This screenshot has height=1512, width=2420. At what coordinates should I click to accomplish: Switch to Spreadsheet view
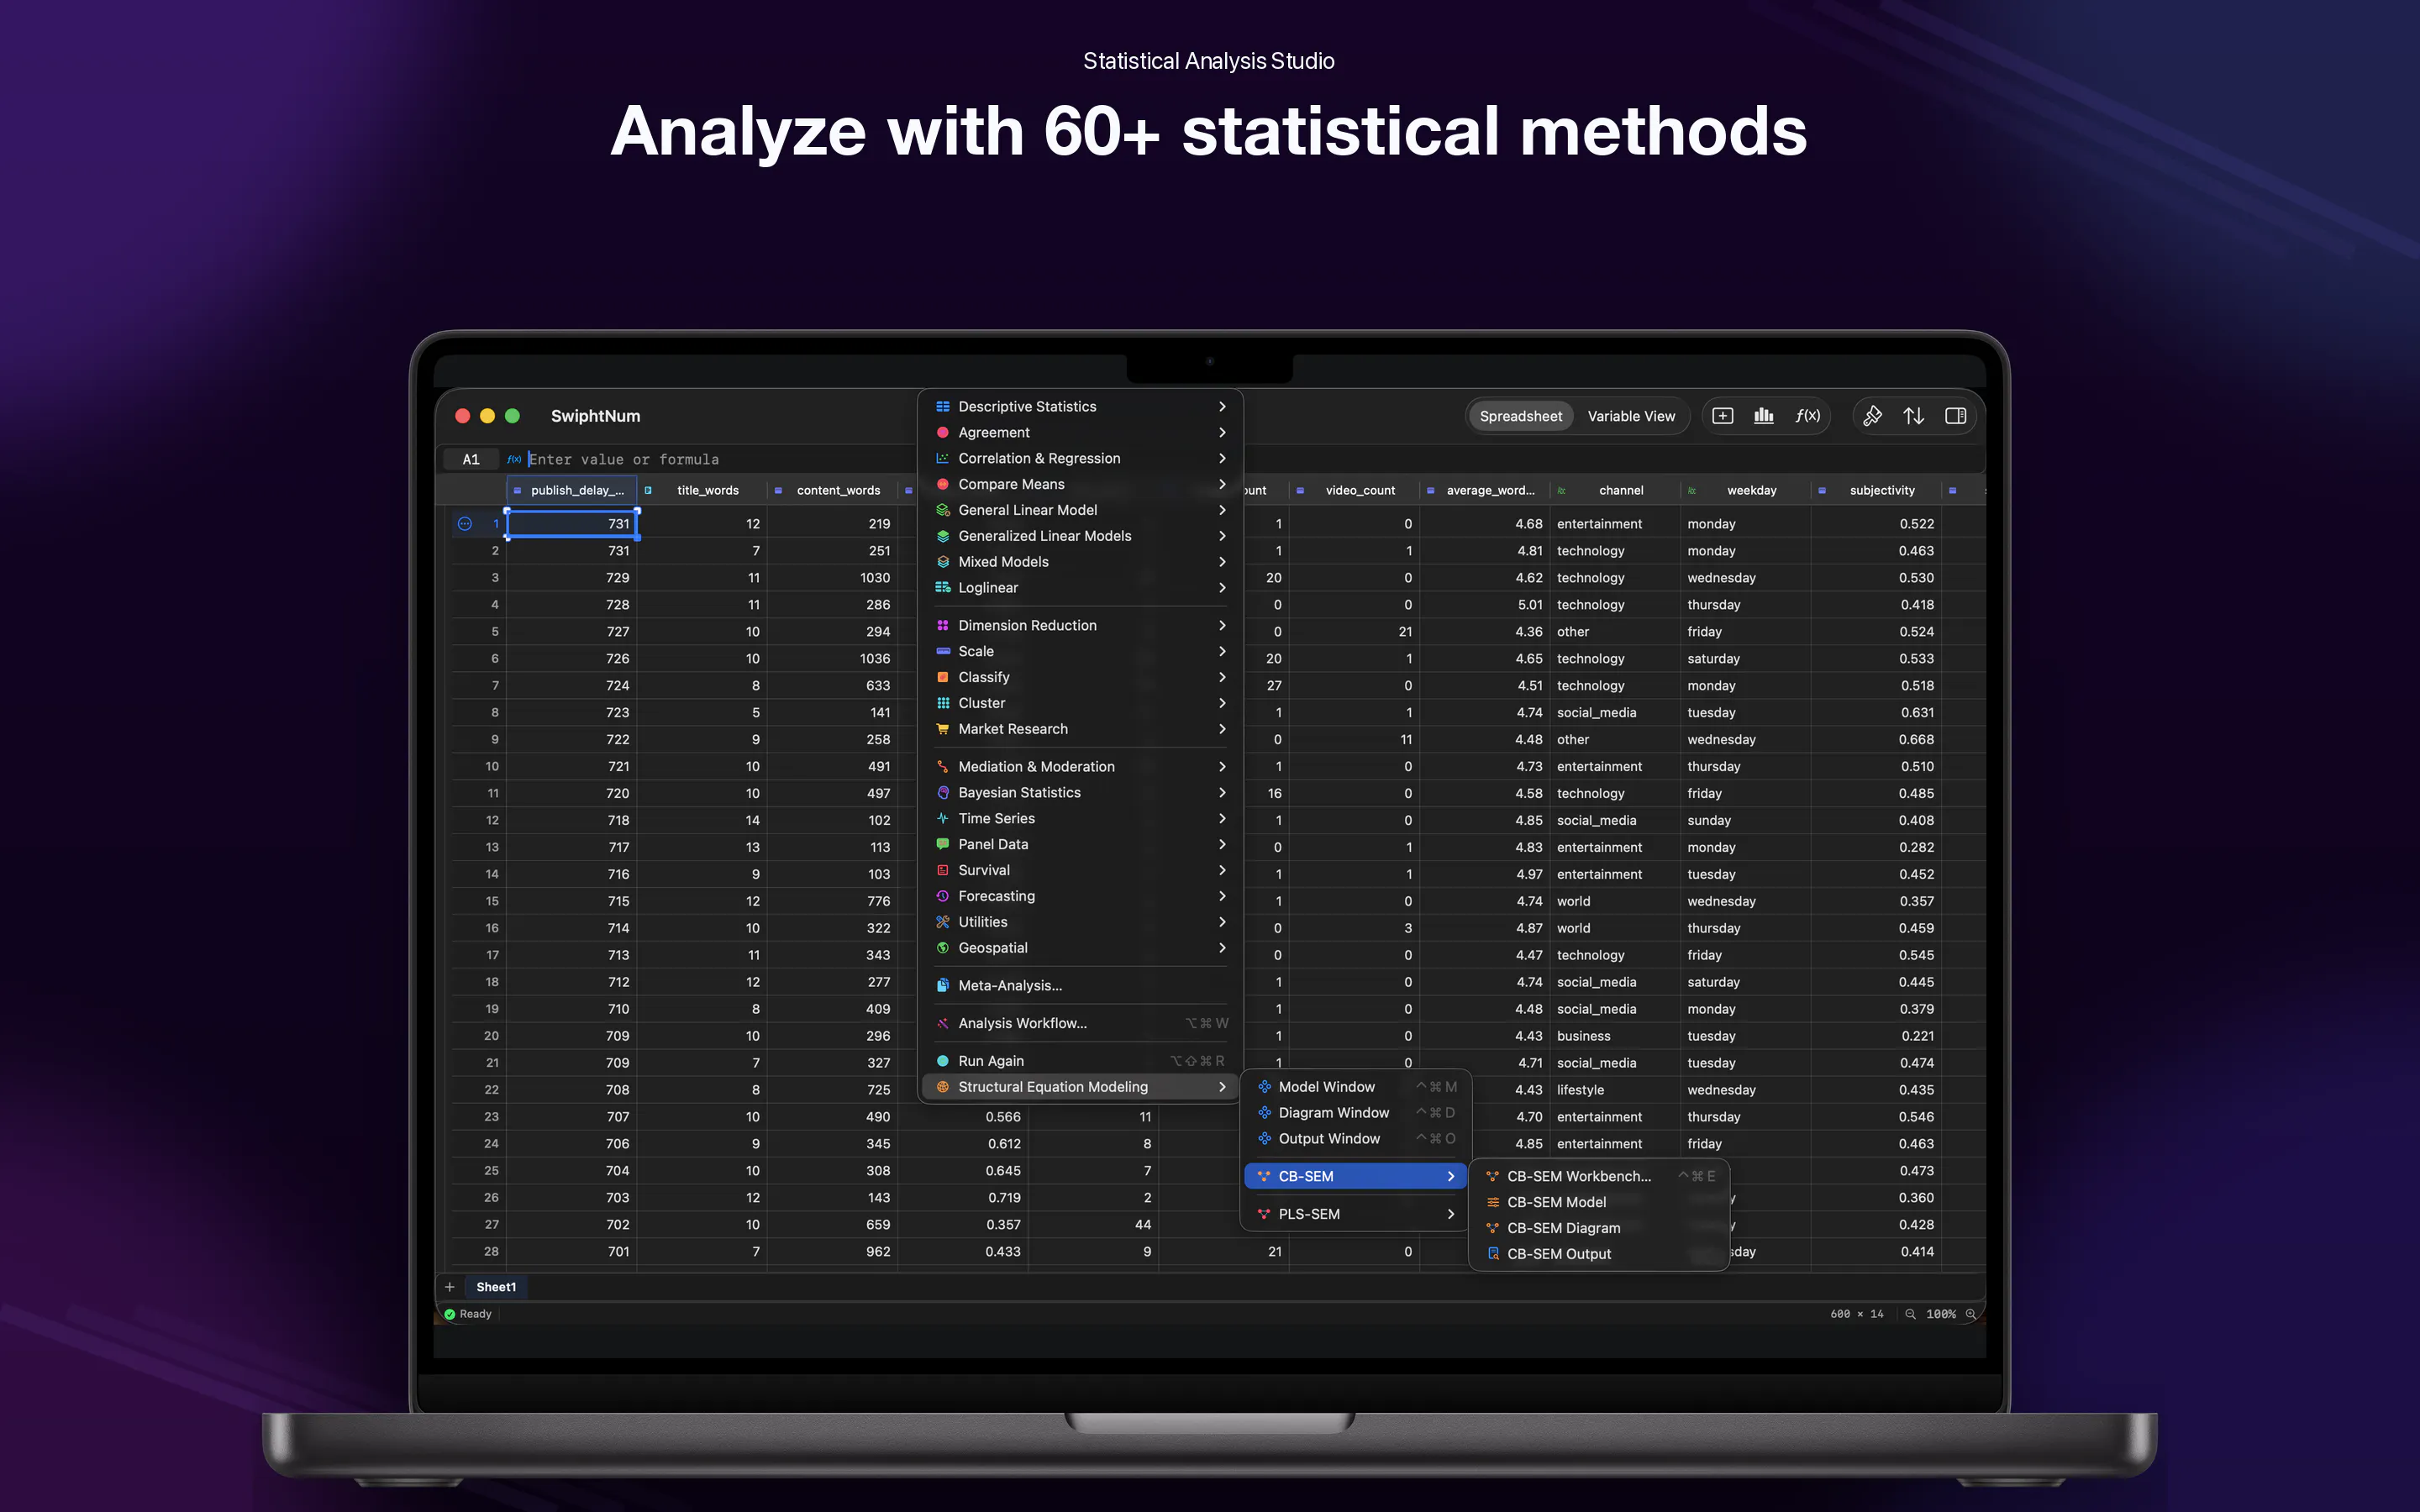point(1520,416)
